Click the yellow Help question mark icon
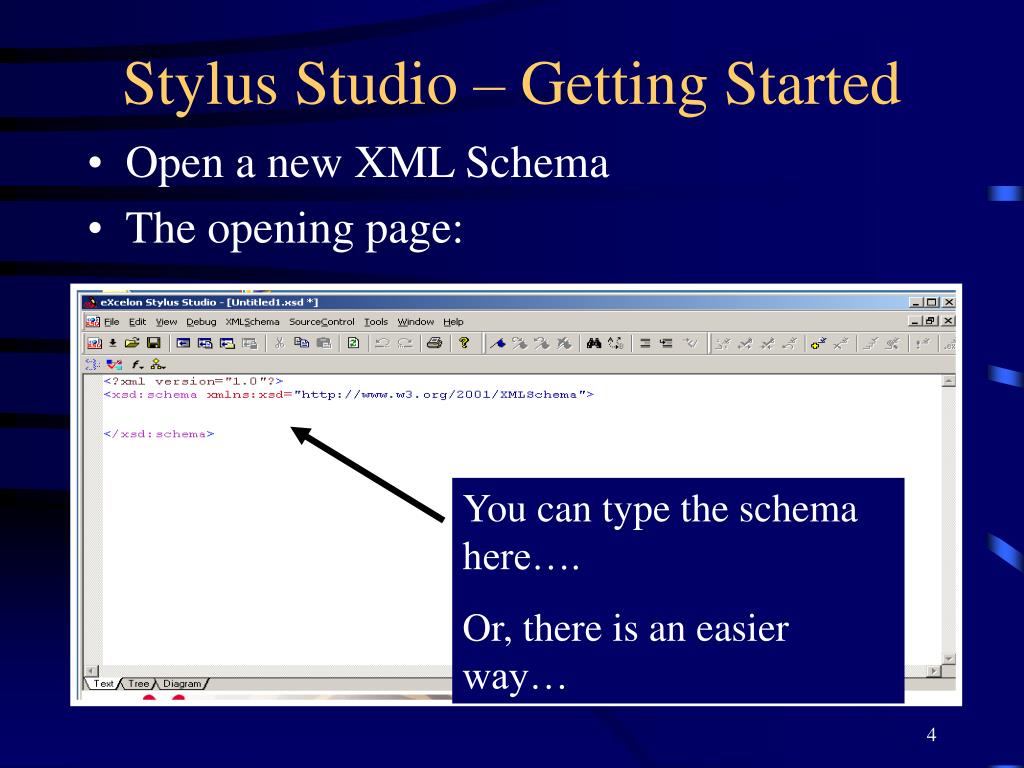Viewport: 1024px width, 768px height. 464,343
